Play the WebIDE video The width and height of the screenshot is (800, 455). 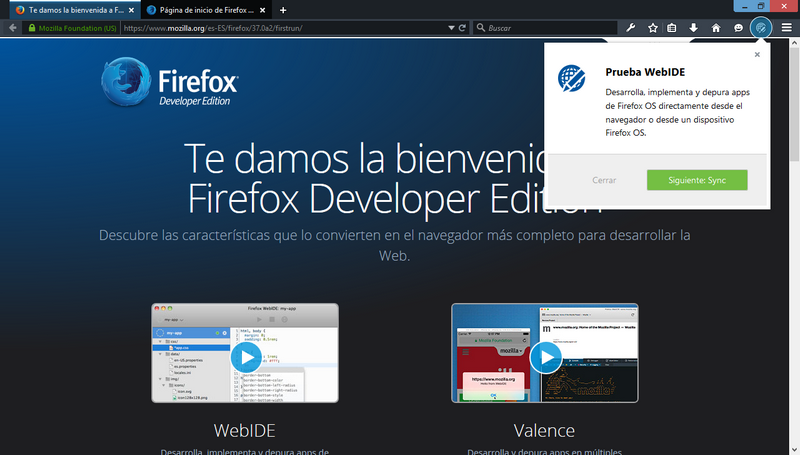(246, 357)
